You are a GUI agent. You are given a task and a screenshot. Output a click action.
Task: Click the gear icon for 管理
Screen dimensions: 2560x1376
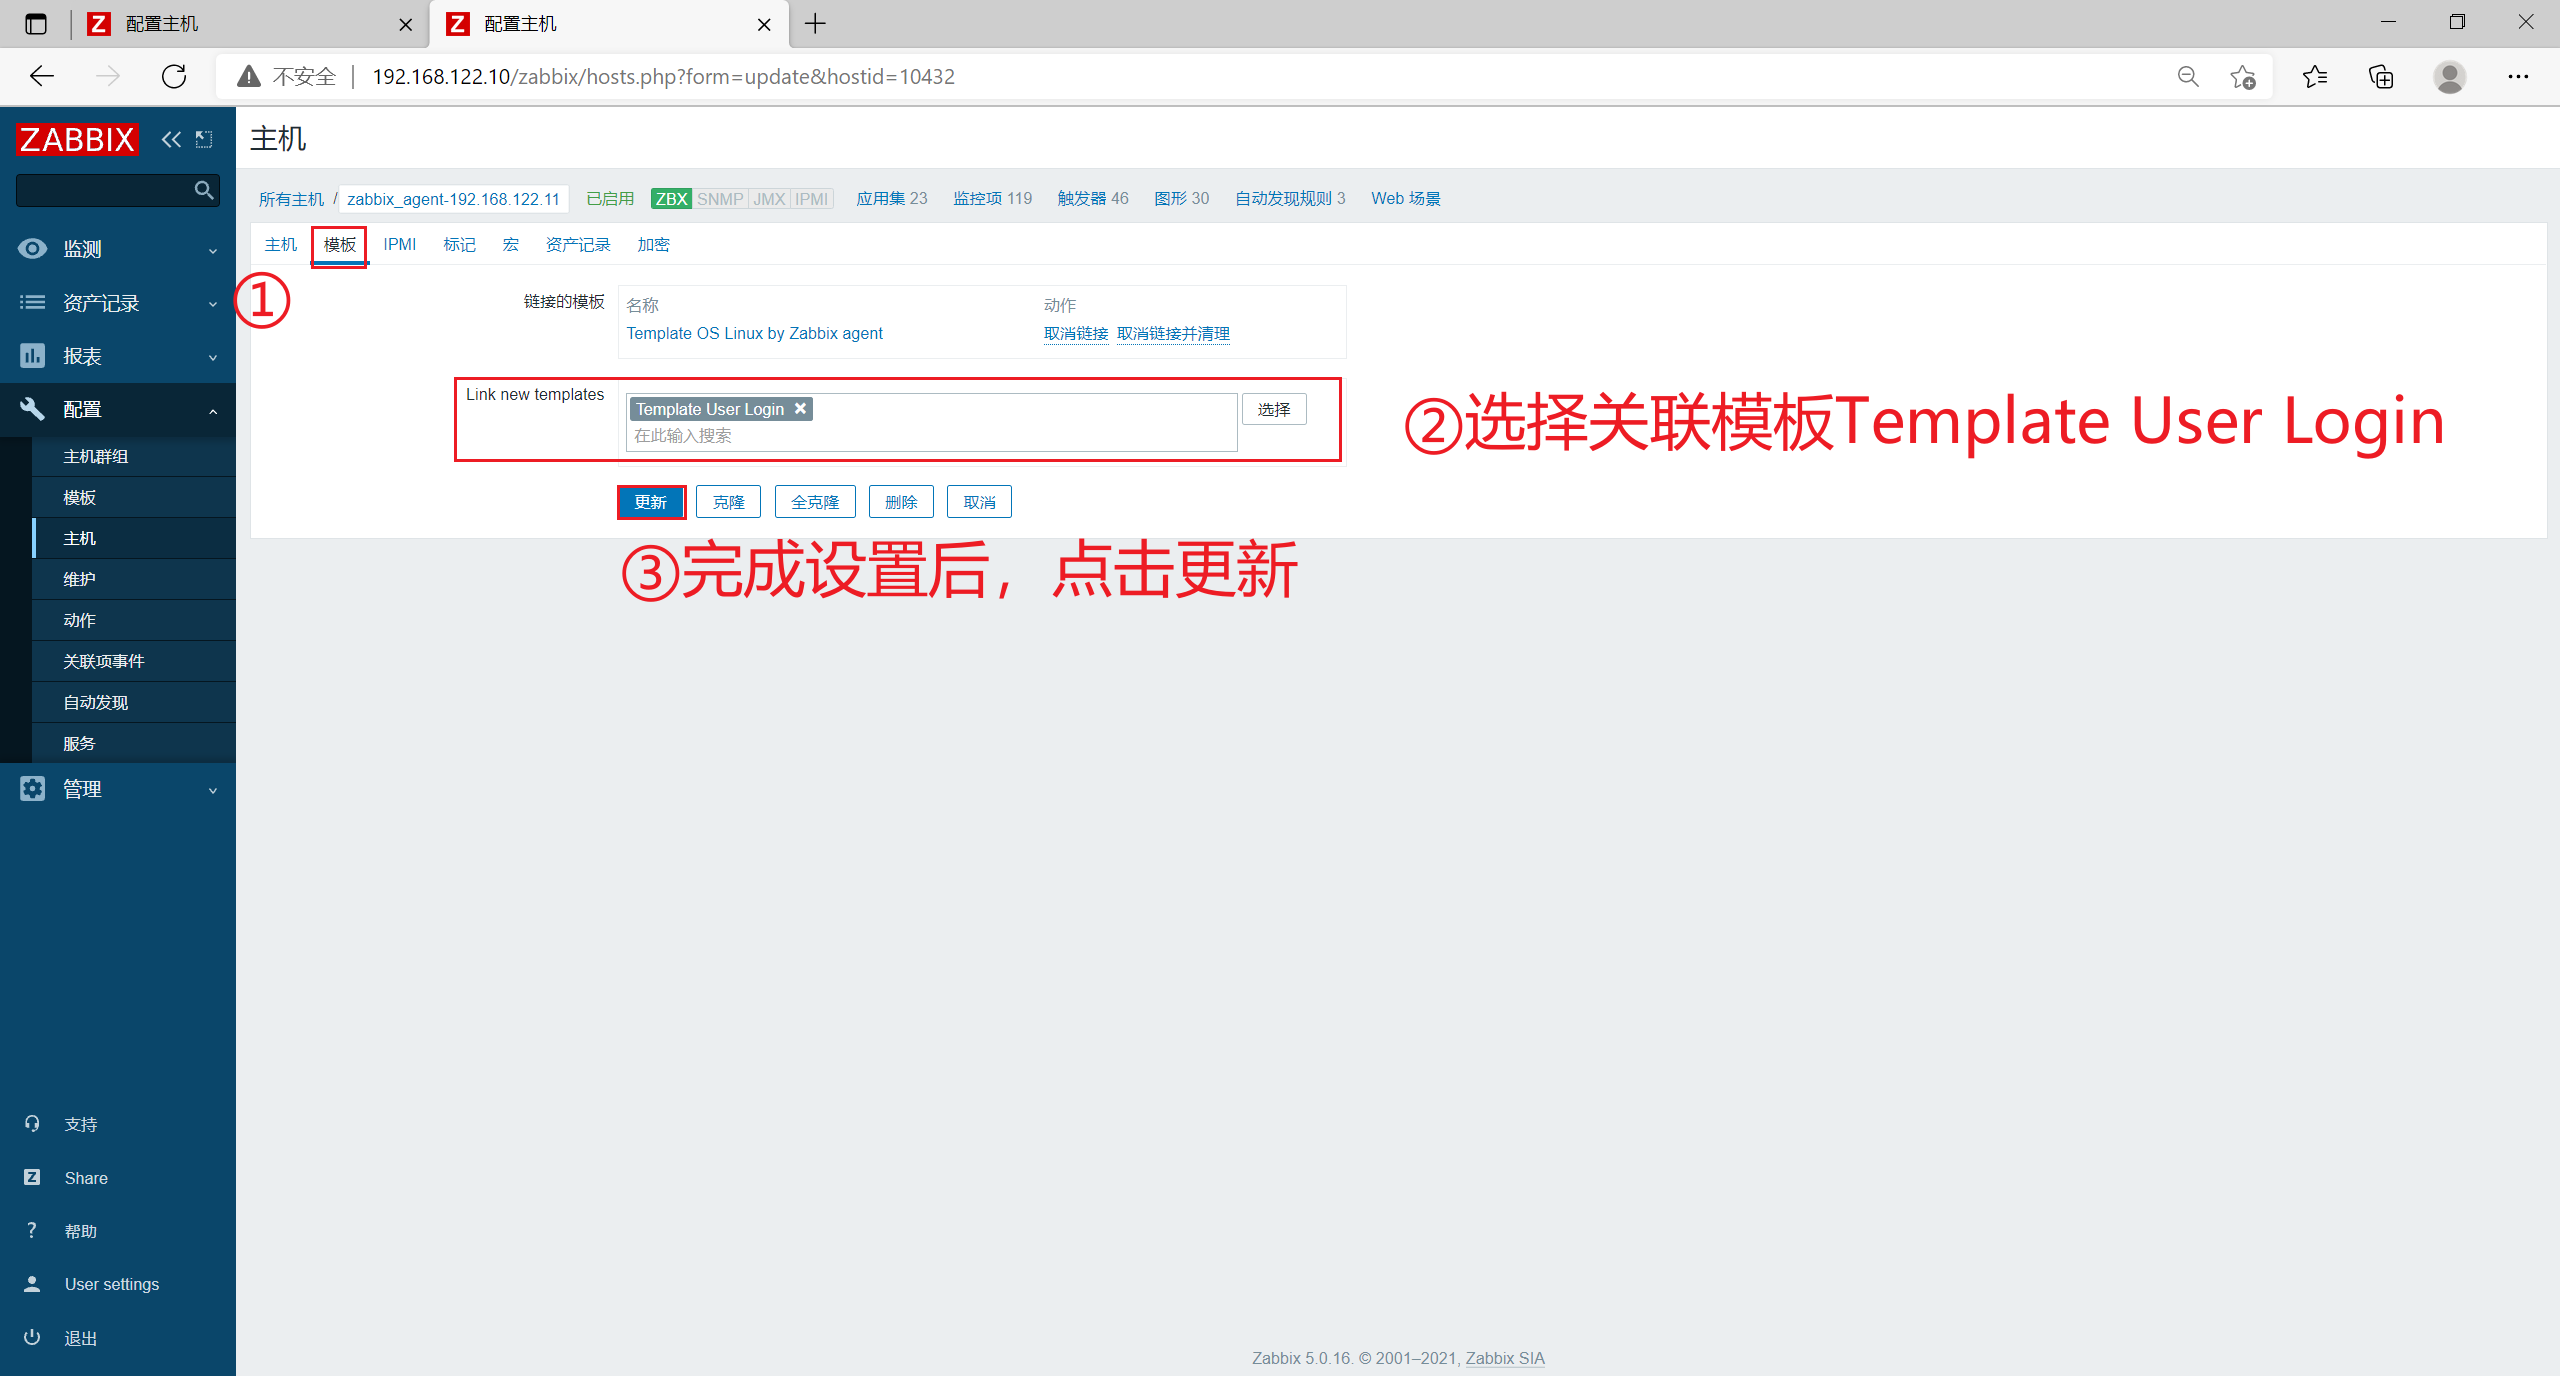(x=32, y=788)
